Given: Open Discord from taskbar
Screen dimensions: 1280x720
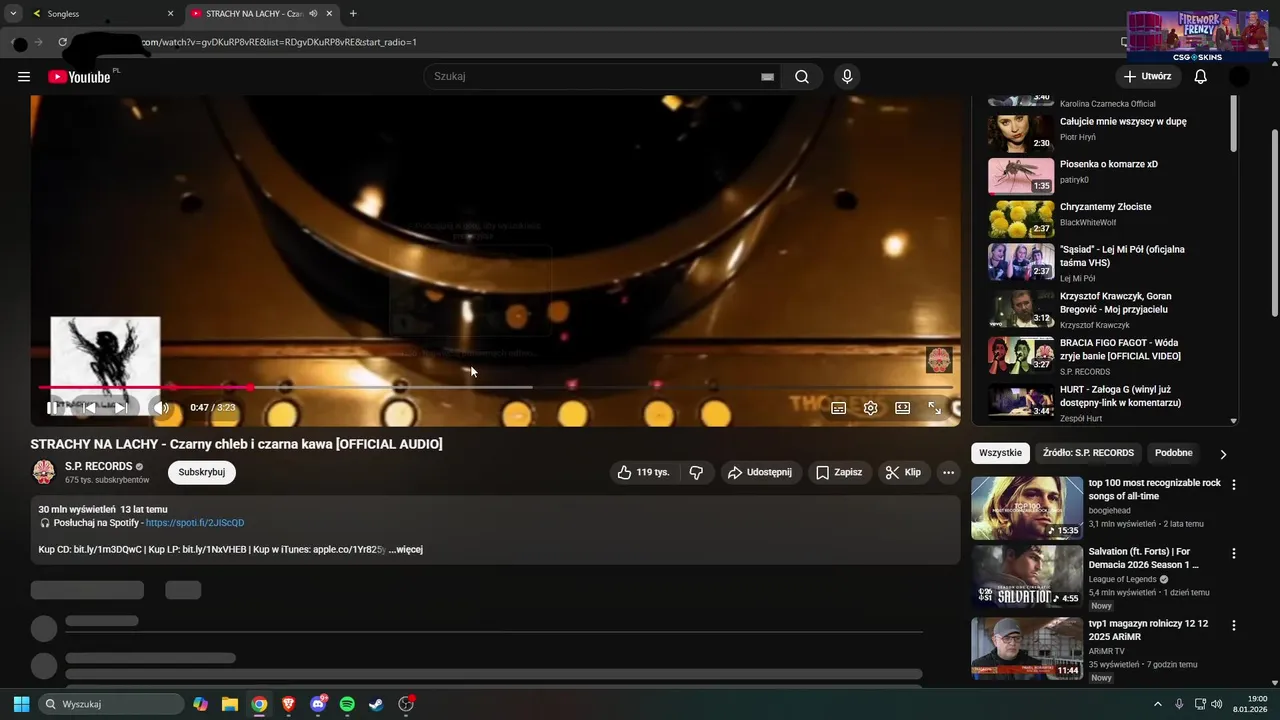Looking at the screenshot, I should [318, 704].
